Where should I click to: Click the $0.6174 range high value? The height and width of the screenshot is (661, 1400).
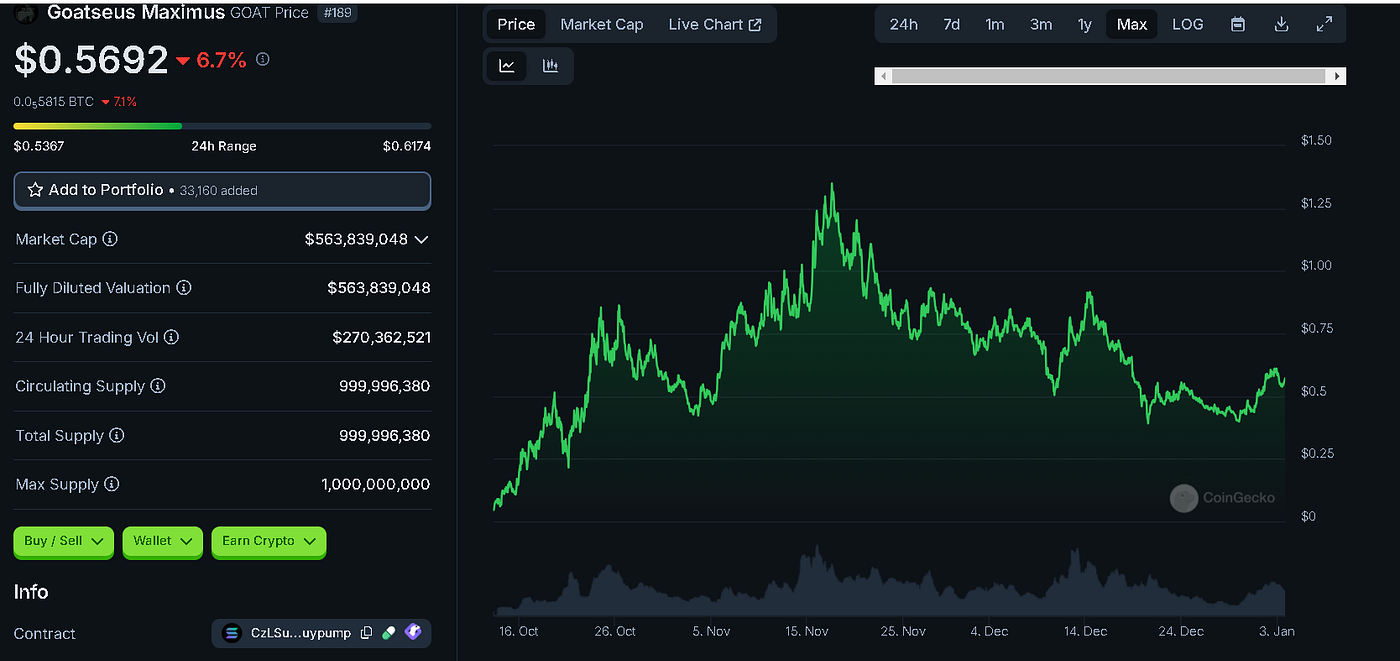[407, 146]
